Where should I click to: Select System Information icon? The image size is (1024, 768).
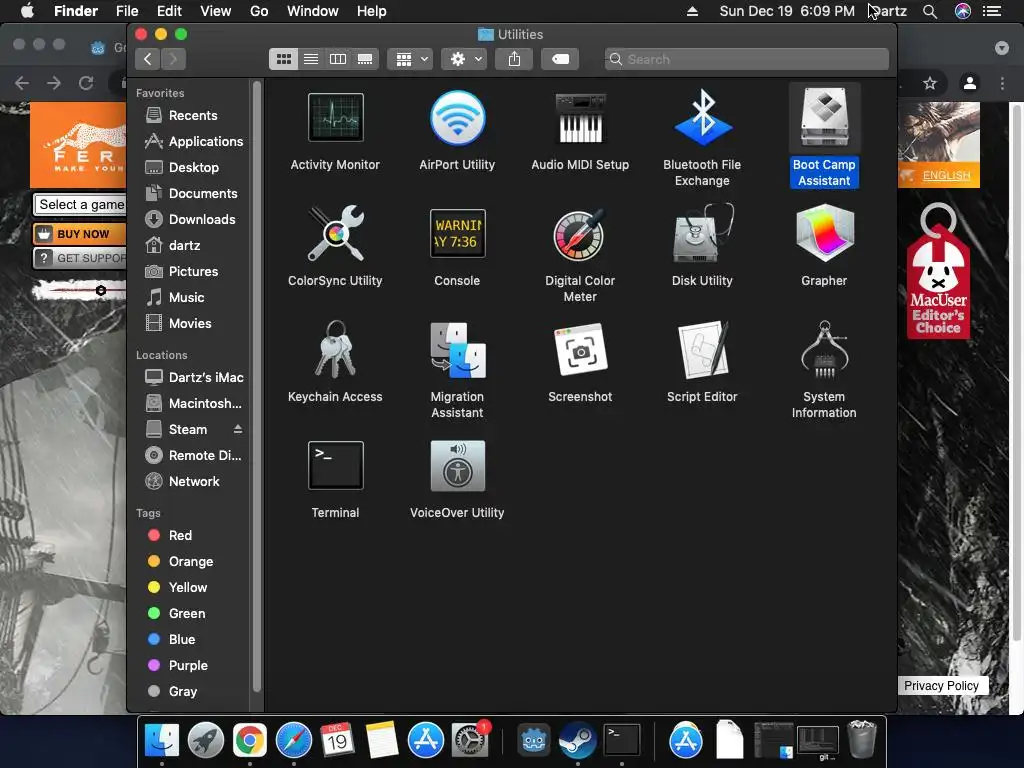tap(824, 349)
